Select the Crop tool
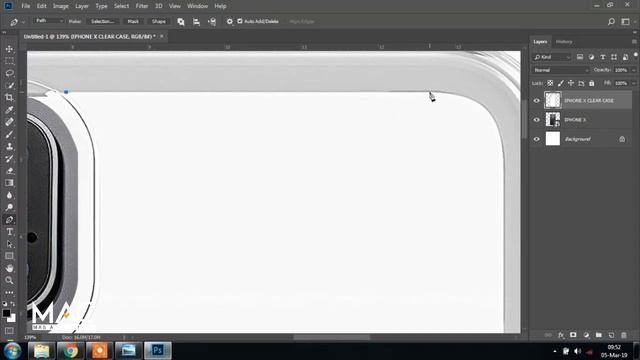 [x=9, y=98]
